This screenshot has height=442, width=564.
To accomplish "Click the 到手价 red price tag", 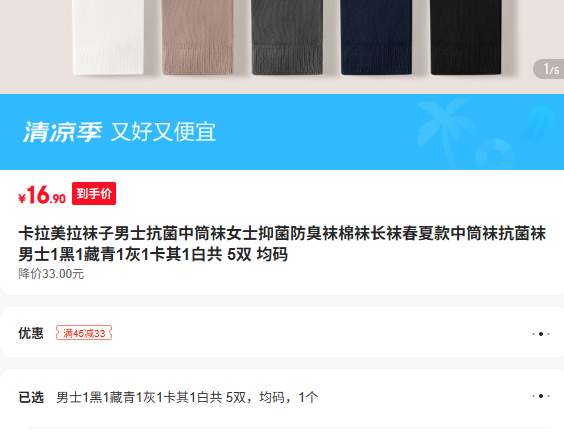I will (94, 193).
